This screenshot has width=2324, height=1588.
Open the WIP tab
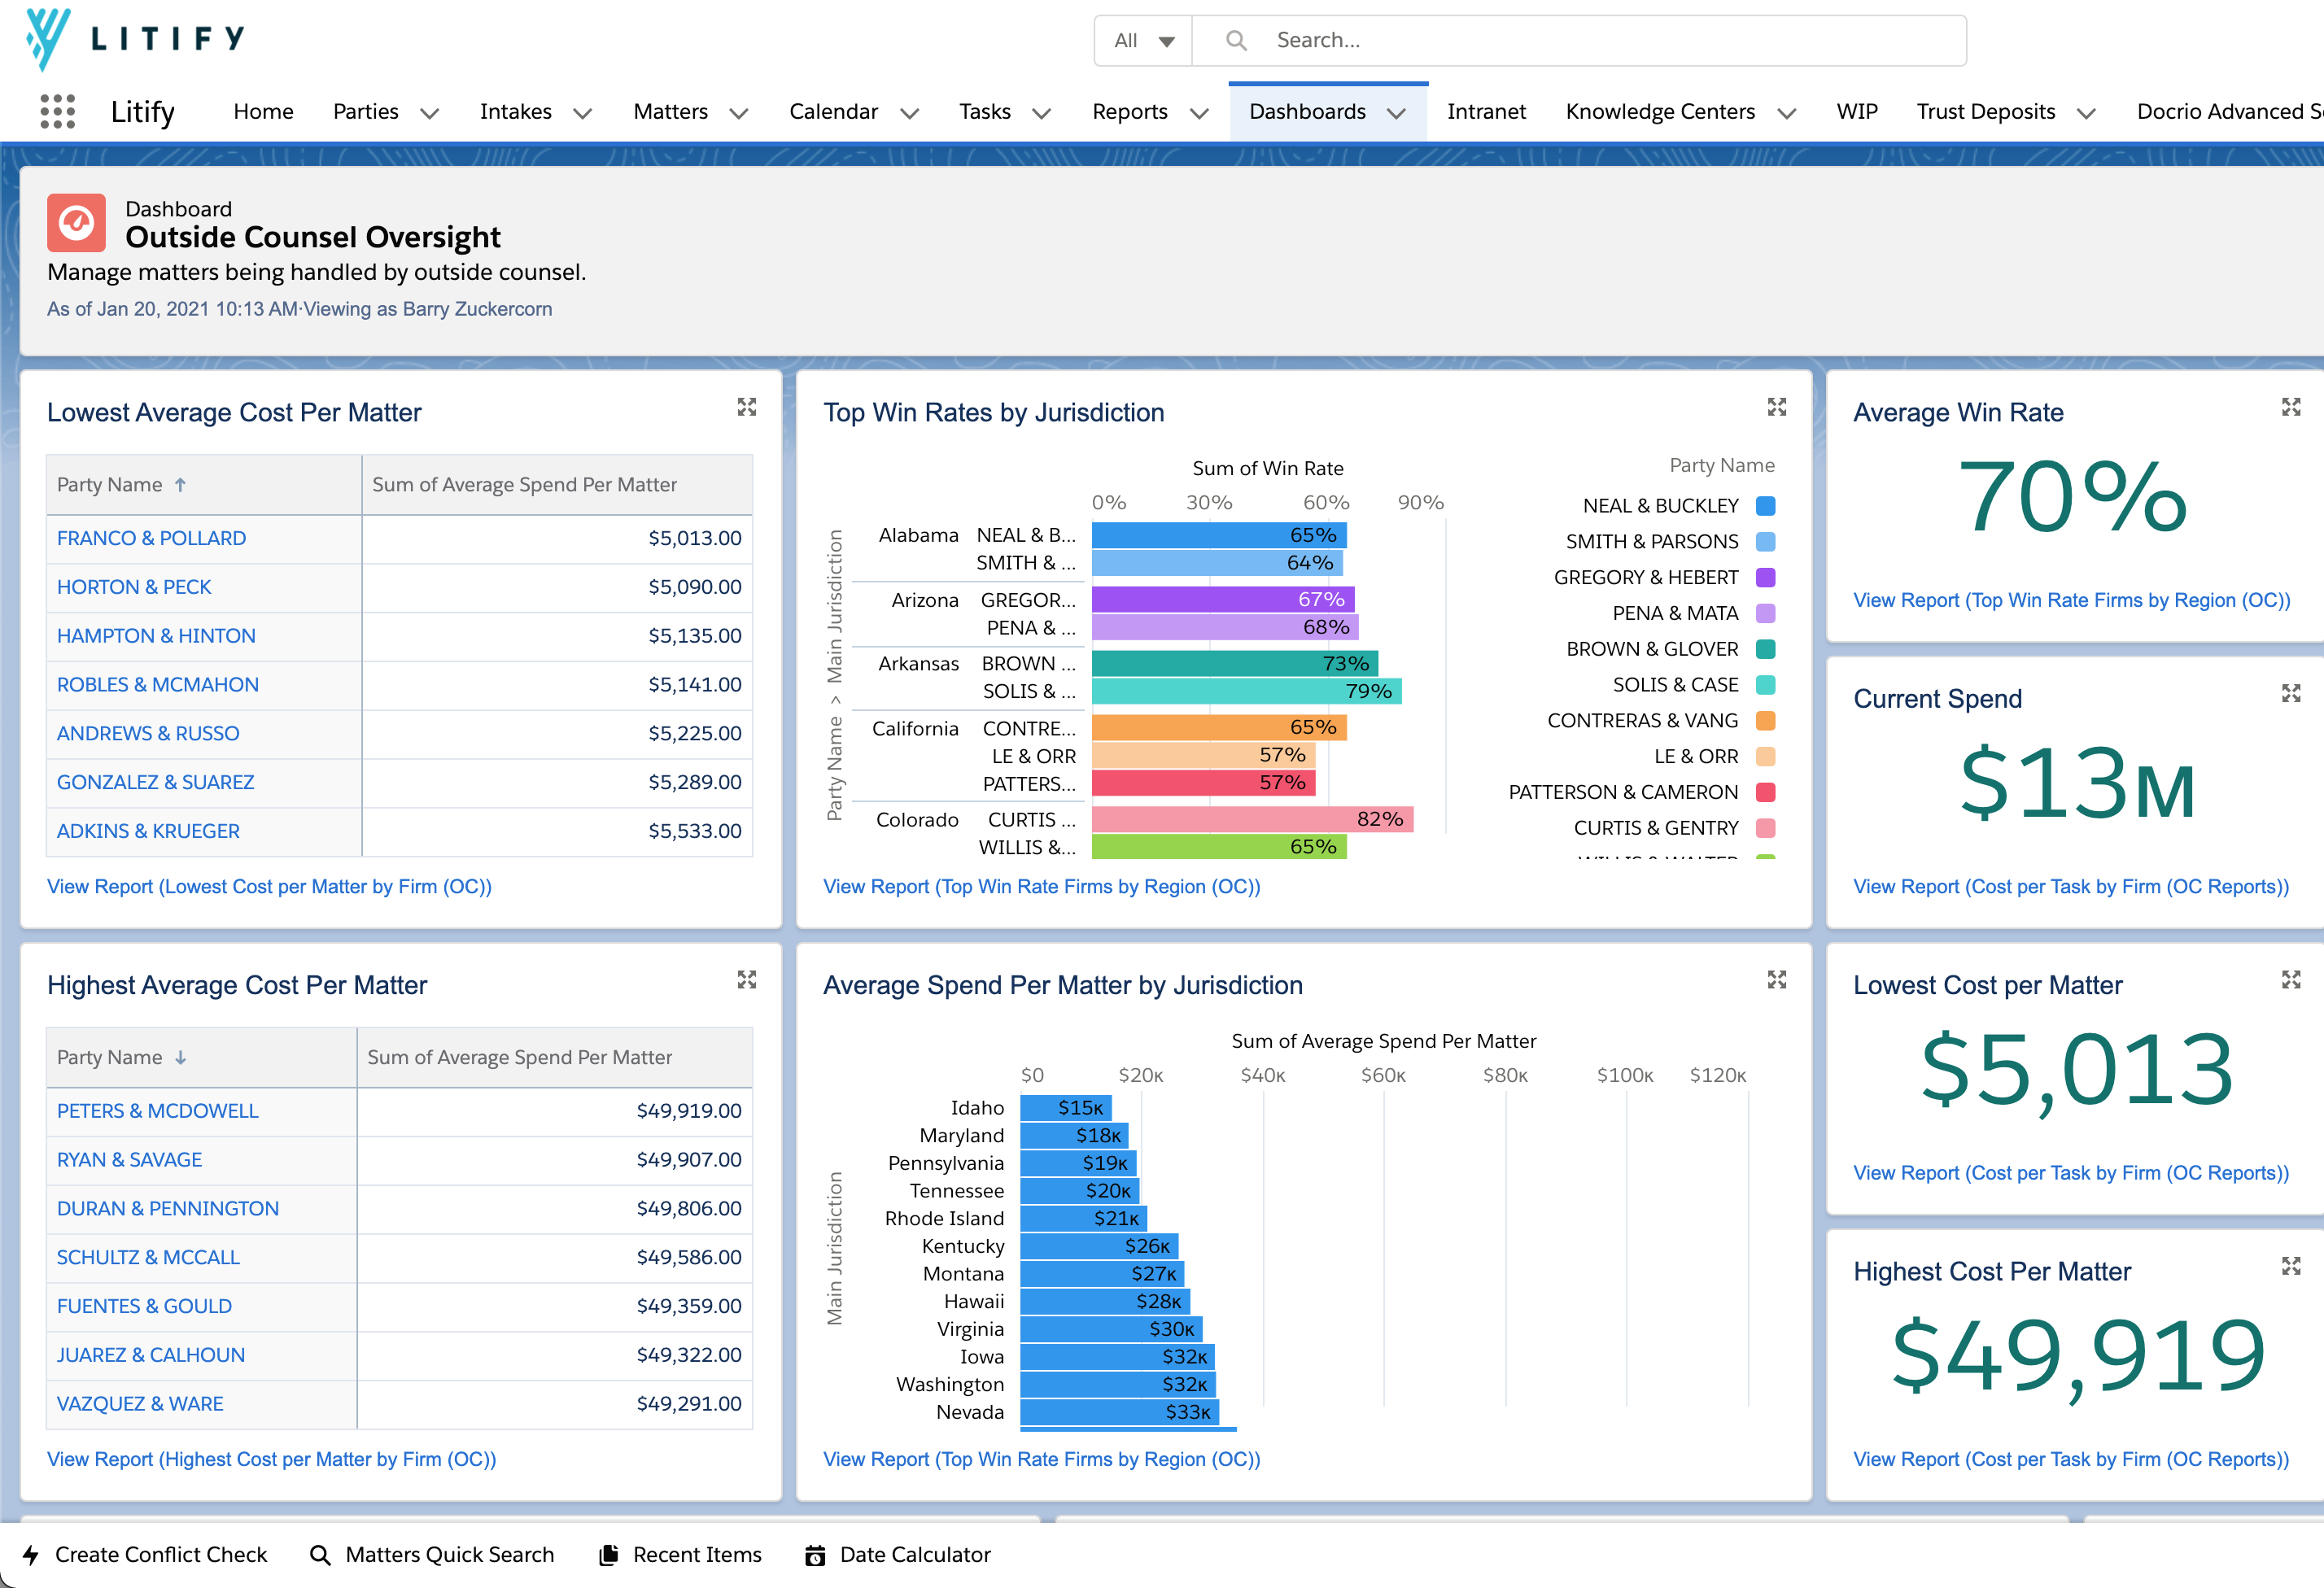pos(1857,112)
